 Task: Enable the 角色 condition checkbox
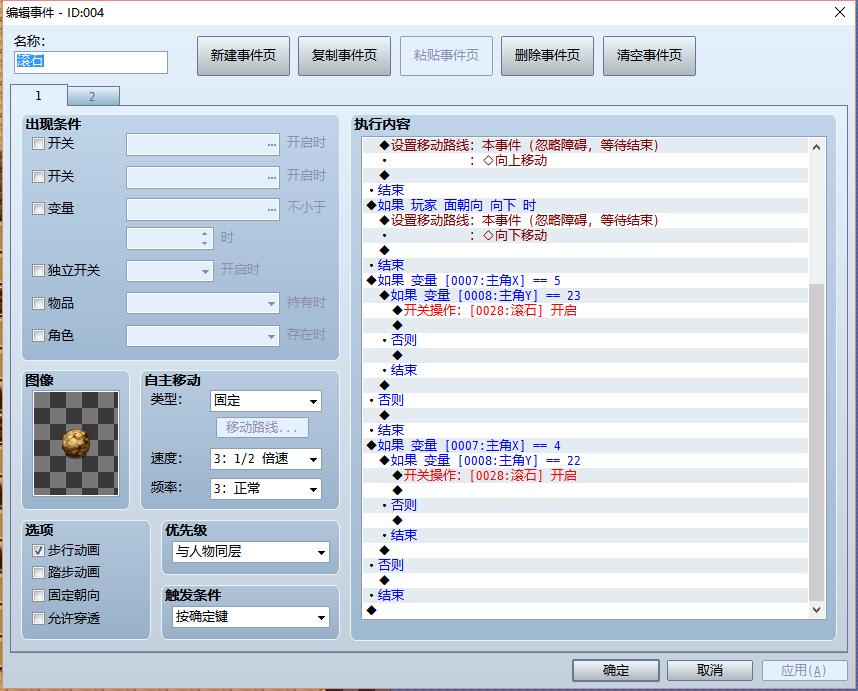pyautogui.click(x=38, y=335)
